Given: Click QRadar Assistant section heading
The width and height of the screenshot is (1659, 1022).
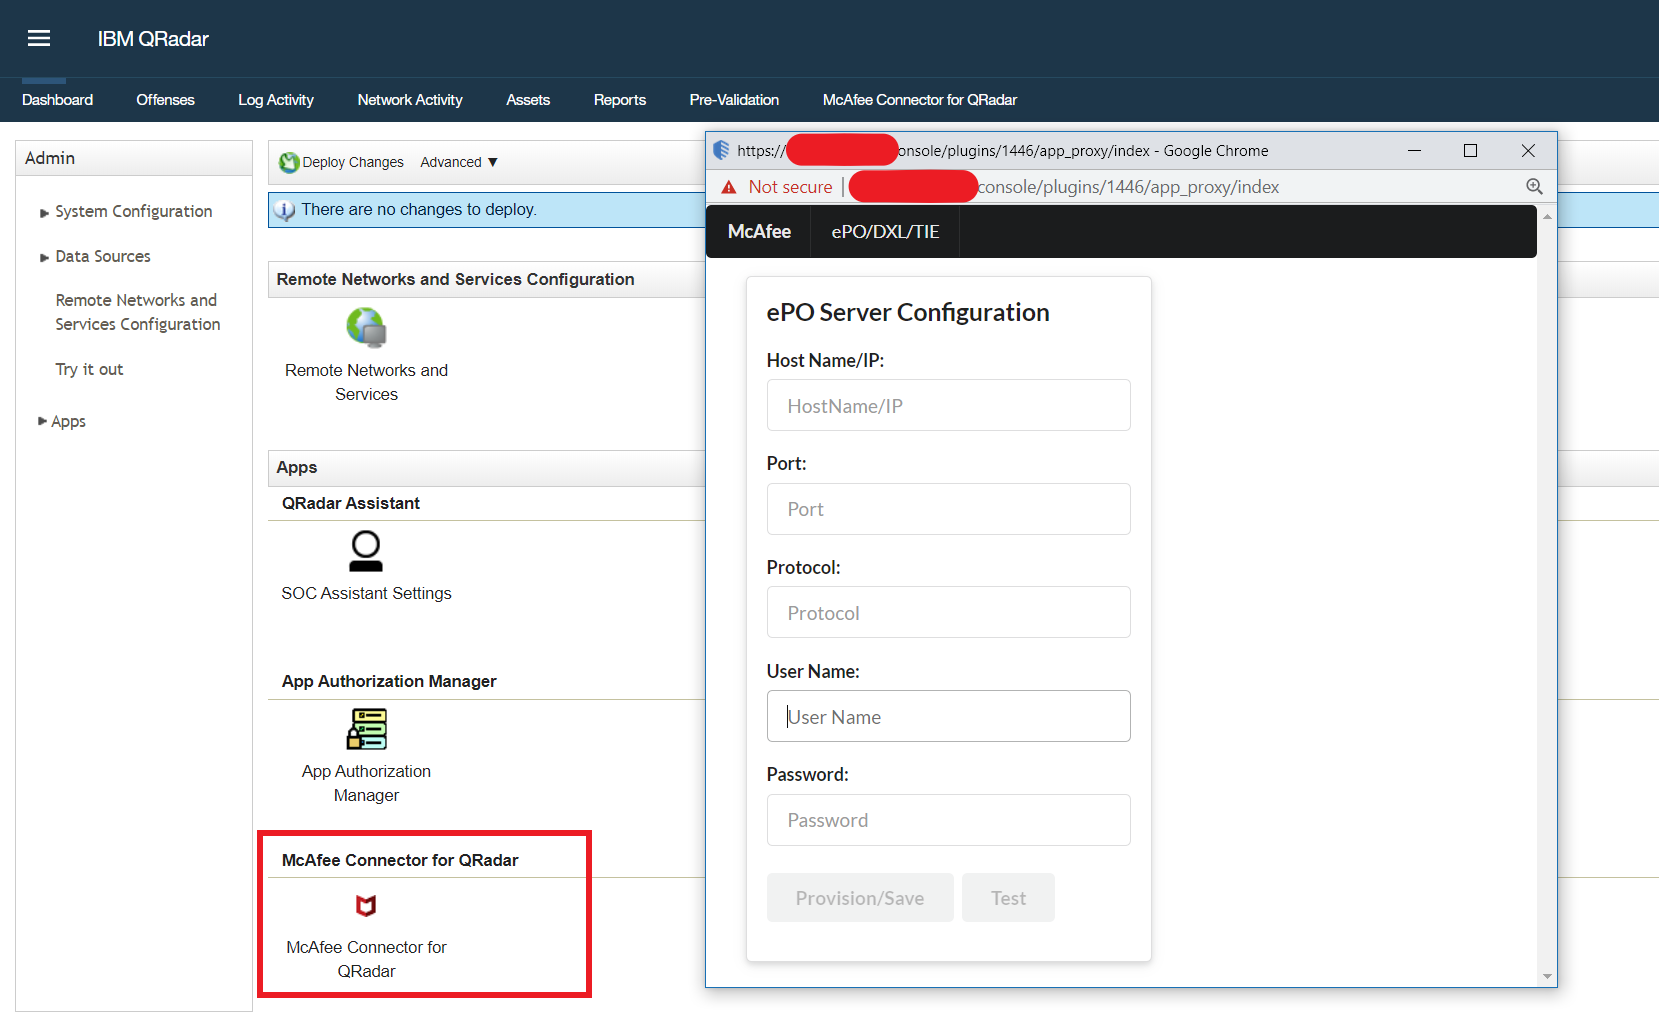Looking at the screenshot, I should pos(350,503).
